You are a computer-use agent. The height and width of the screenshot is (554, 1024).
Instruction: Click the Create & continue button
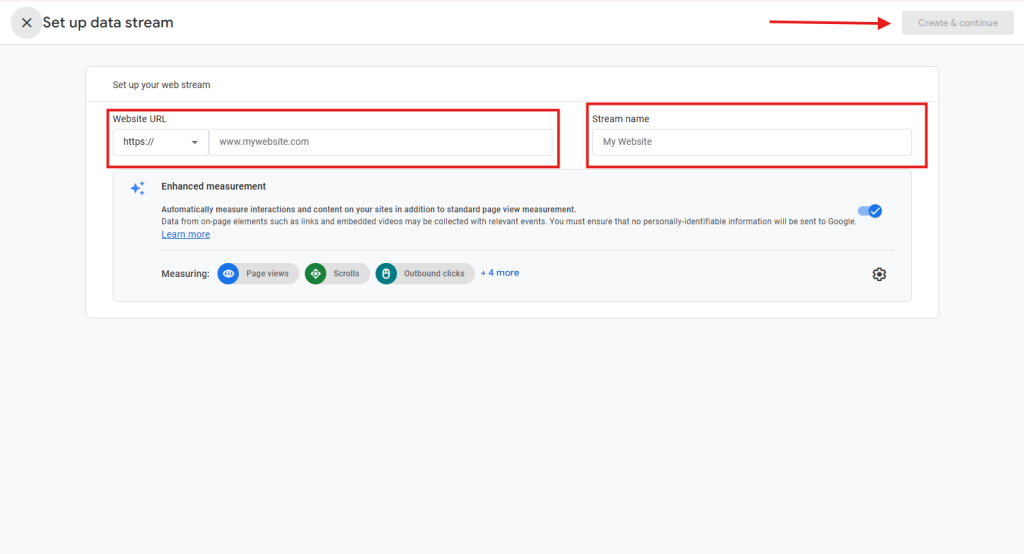tap(957, 23)
